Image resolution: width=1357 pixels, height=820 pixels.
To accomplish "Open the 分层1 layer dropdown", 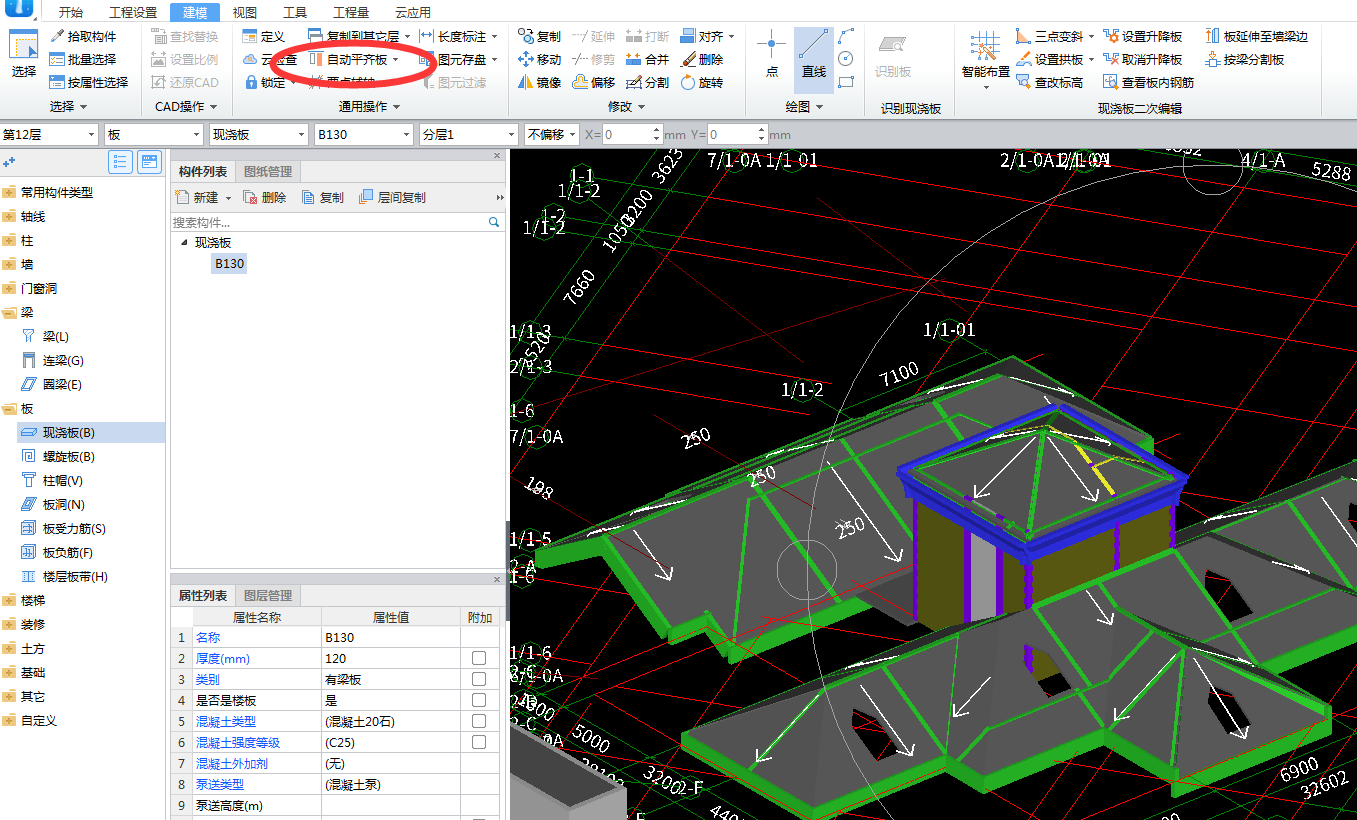I will pos(468,134).
